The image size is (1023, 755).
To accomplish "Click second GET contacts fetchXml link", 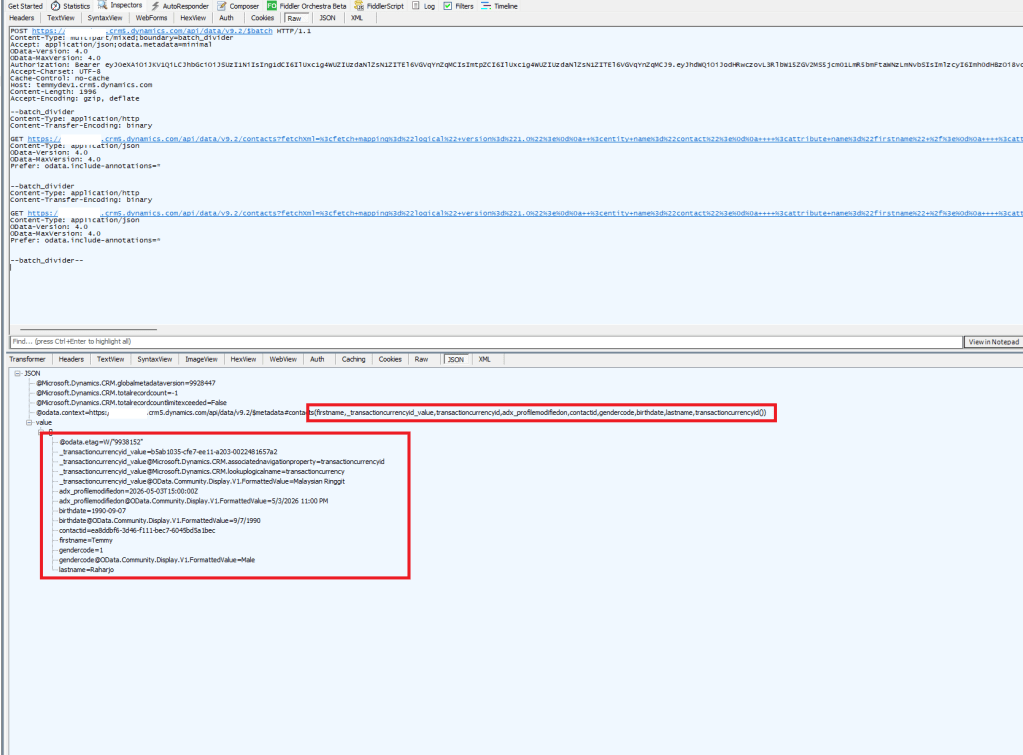I will click(525, 213).
